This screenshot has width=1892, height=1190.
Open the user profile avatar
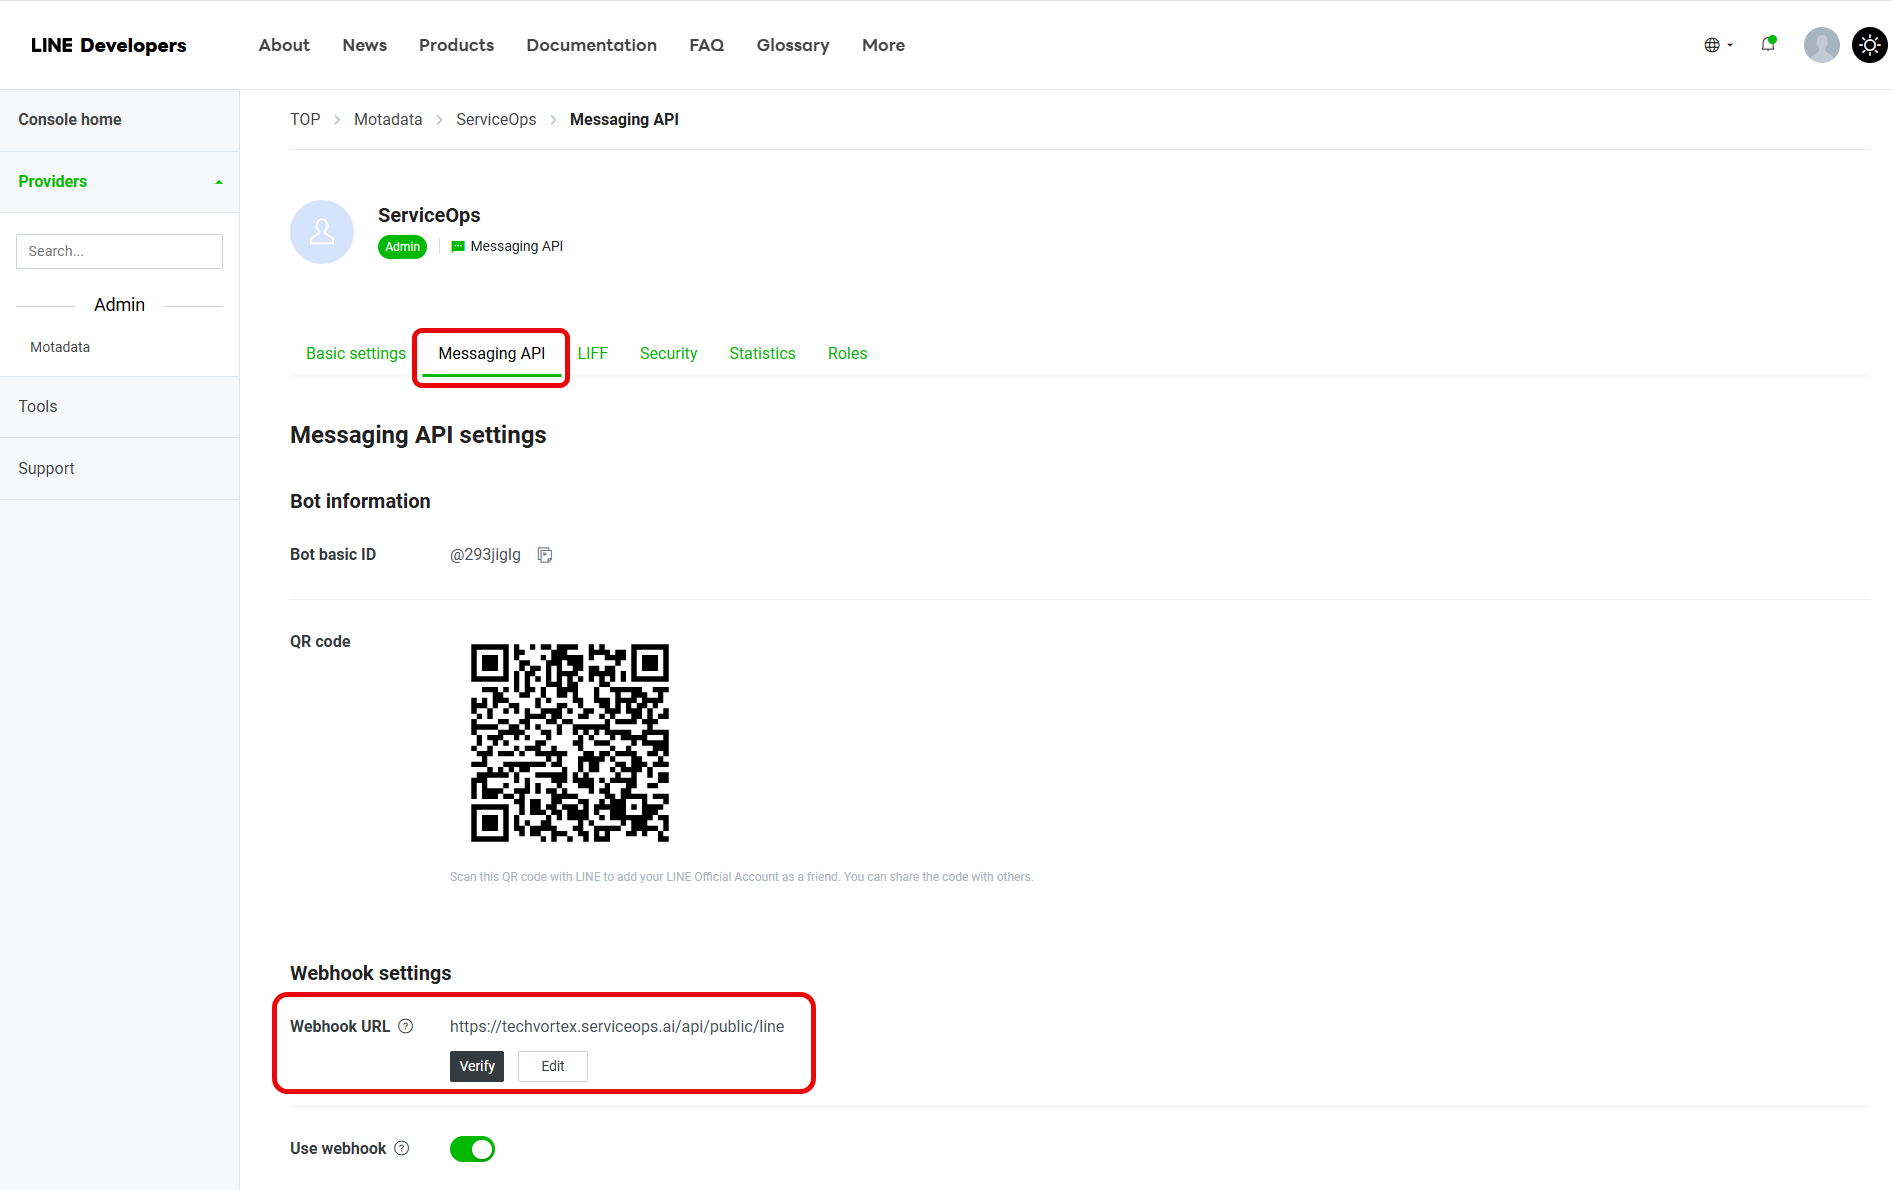pyautogui.click(x=1821, y=45)
